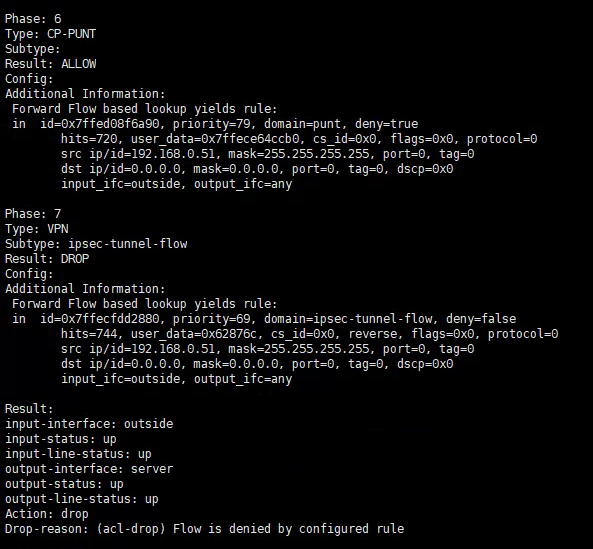Click the Result: DROP line
The image size is (593, 549).
(x=47, y=259)
